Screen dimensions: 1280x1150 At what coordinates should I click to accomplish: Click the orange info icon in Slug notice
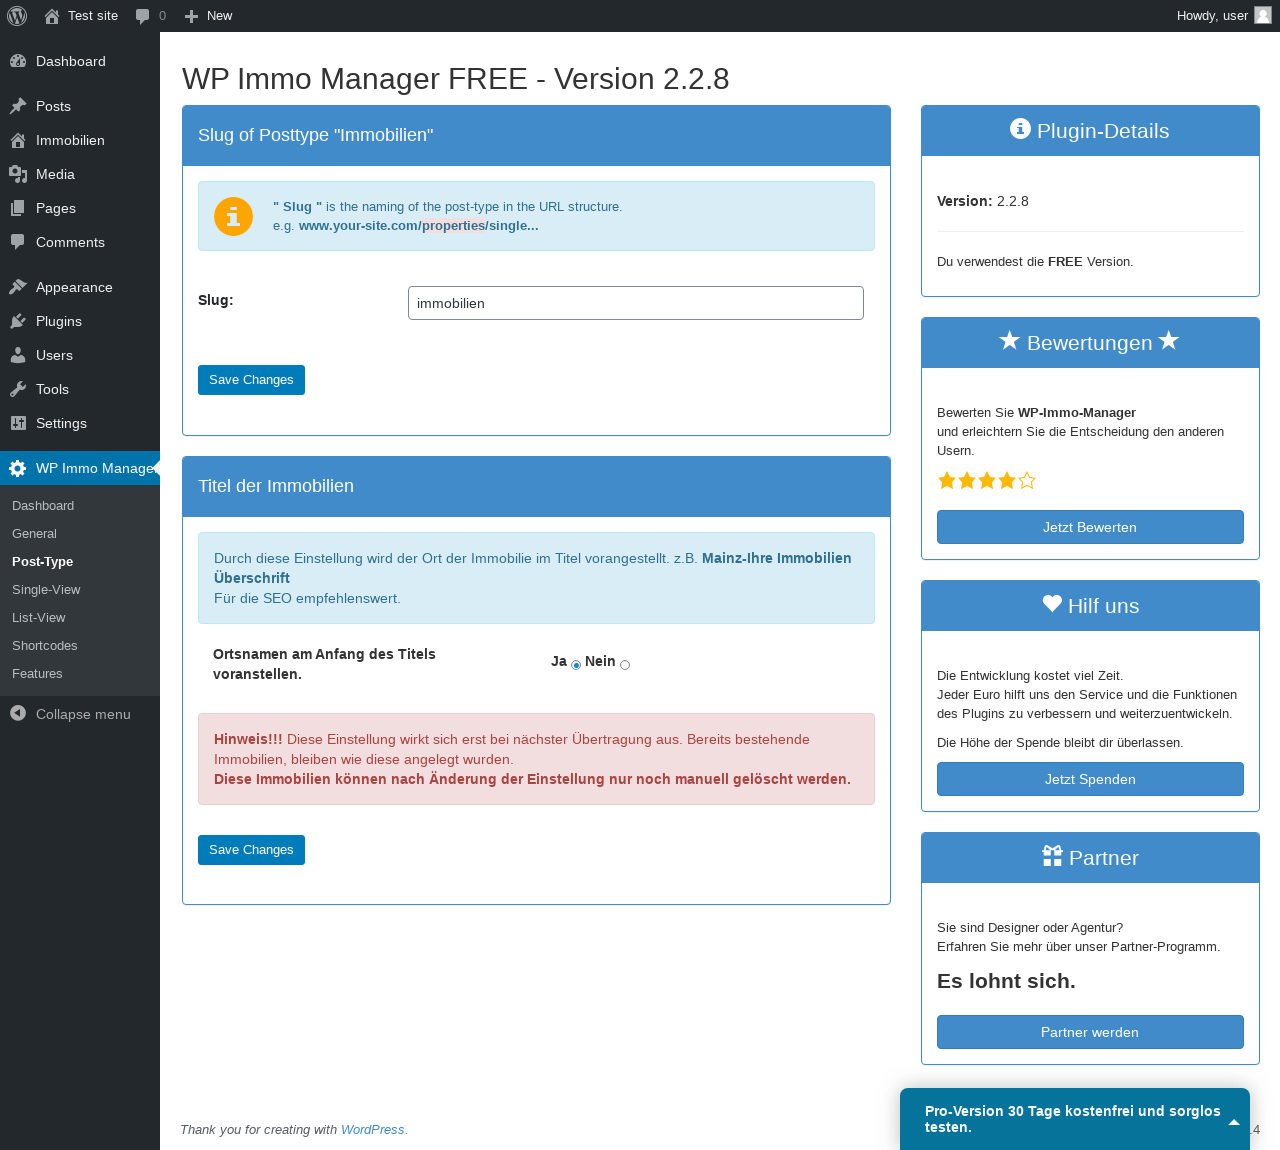(x=233, y=216)
